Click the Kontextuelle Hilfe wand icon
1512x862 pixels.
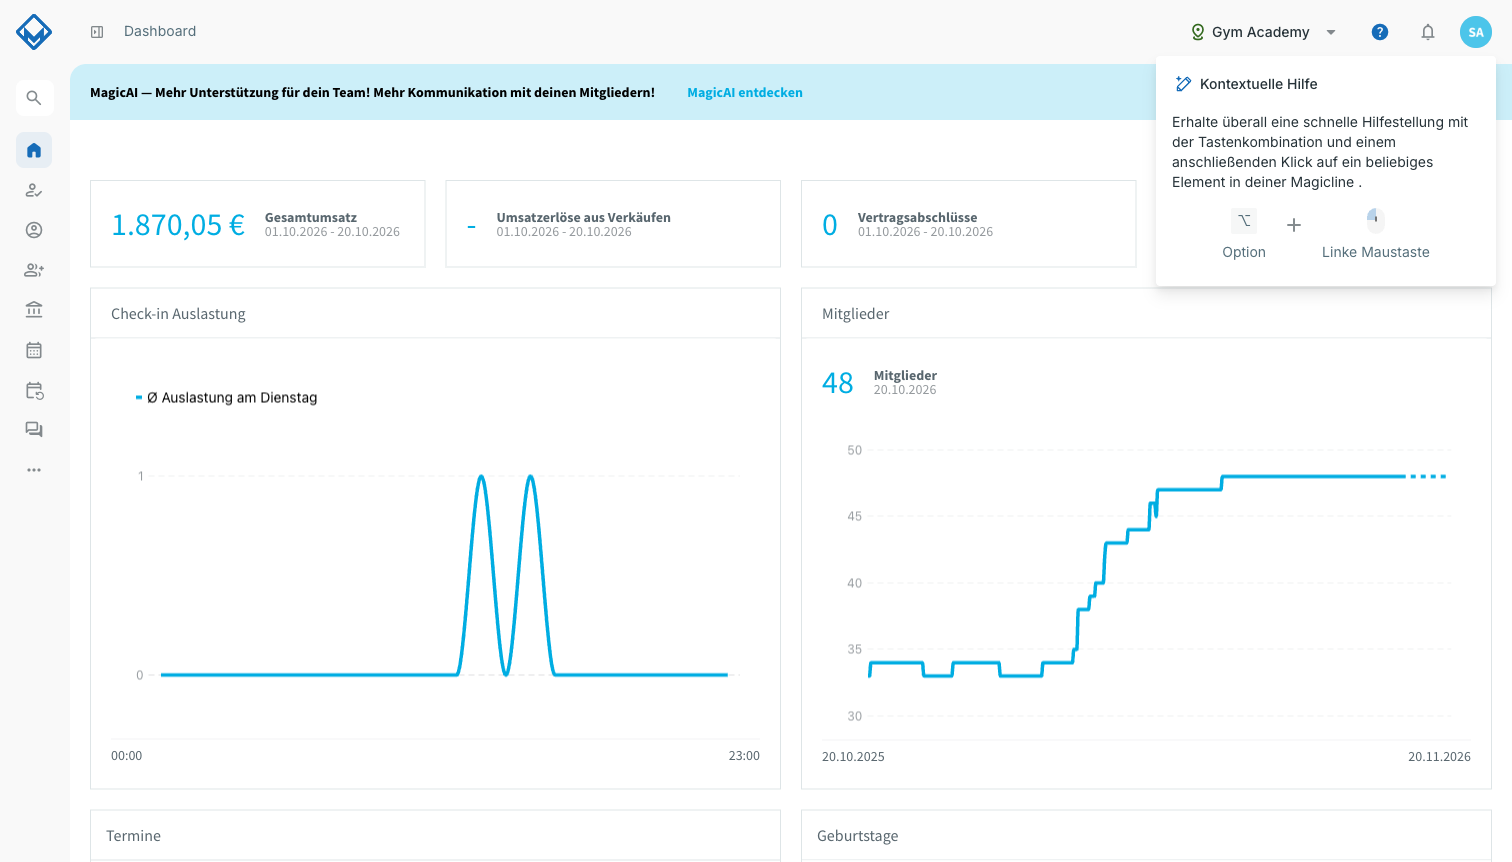point(1183,84)
